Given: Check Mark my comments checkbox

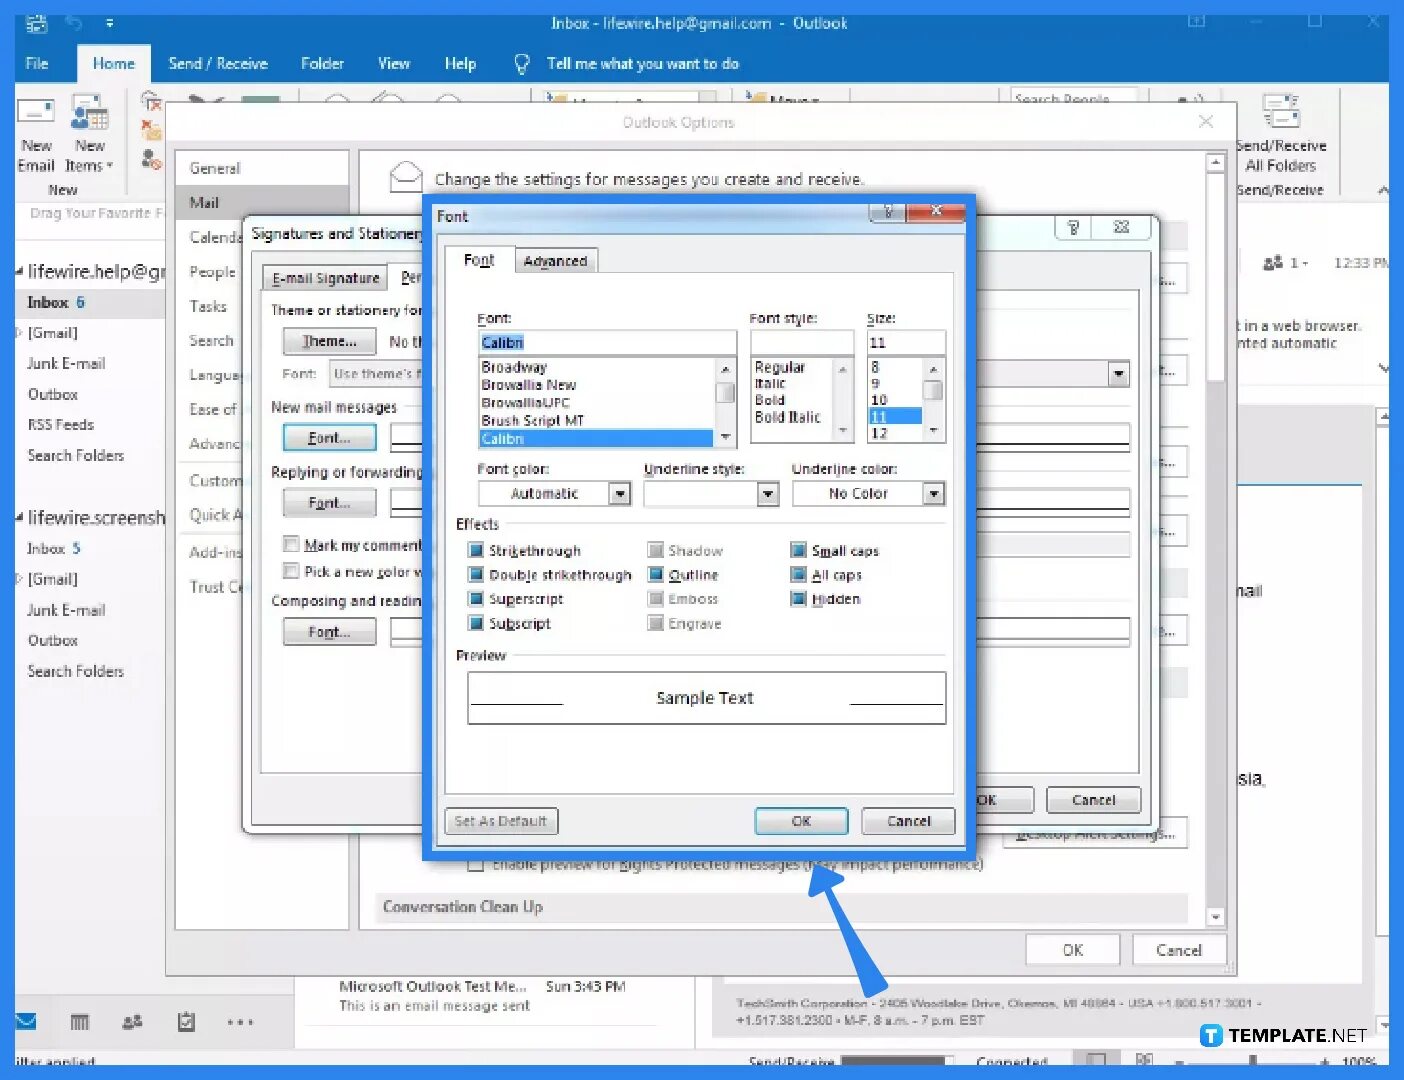Looking at the screenshot, I should pyautogui.click(x=291, y=544).
